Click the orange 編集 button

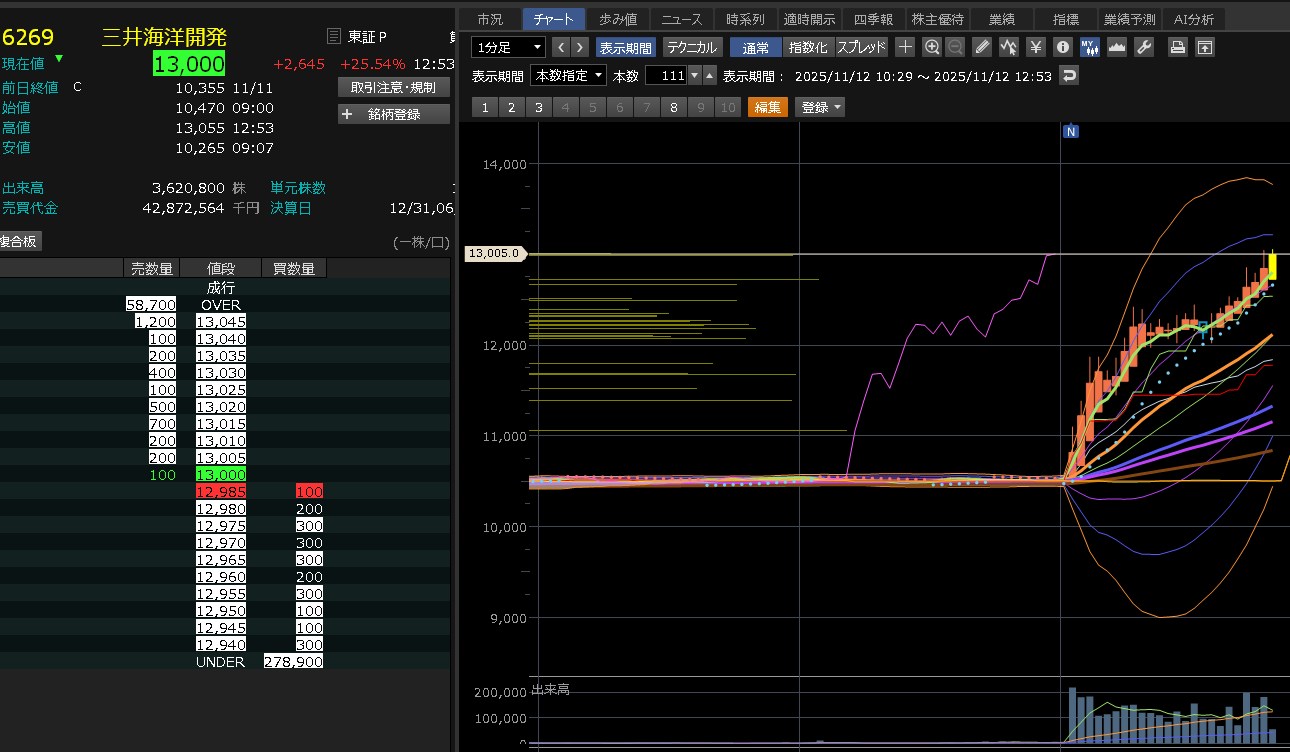click(767, 107)
